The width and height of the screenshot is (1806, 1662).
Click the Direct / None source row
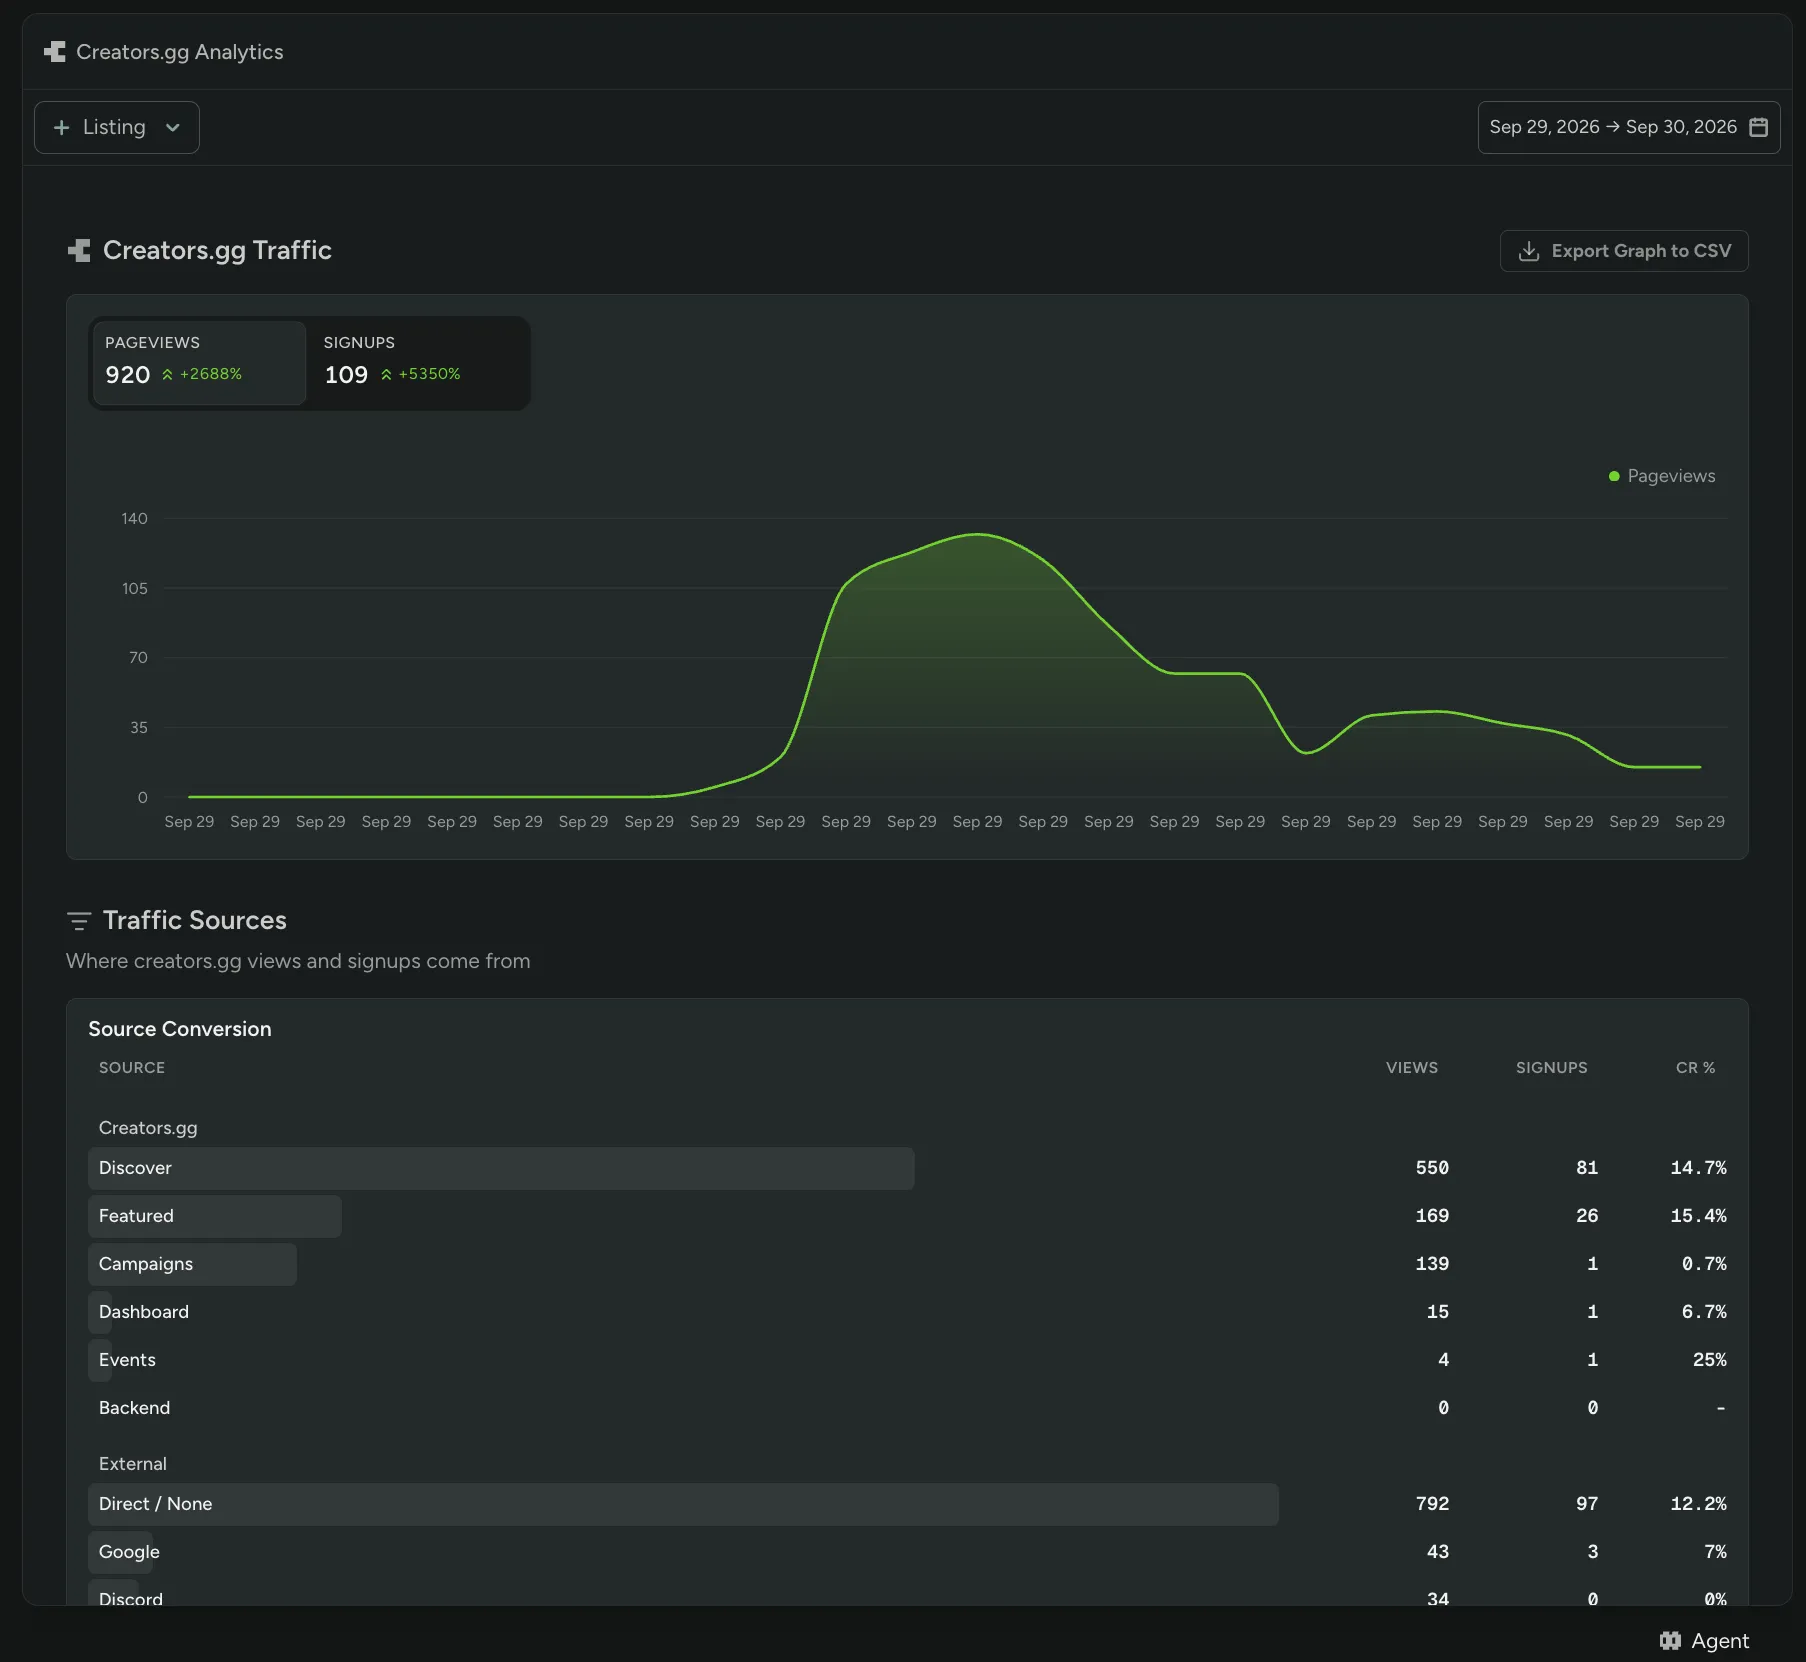coord(907,1504)
